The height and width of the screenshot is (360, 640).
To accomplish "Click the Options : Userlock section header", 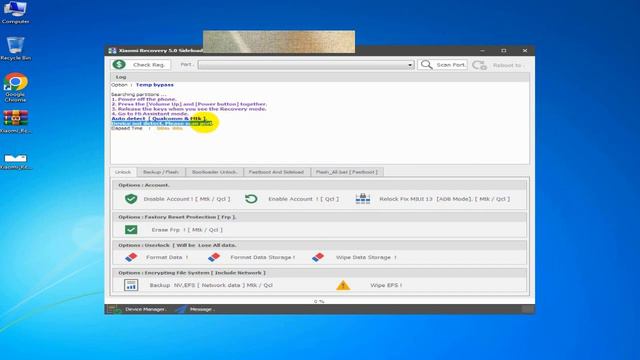I will [x=320, y=245].
